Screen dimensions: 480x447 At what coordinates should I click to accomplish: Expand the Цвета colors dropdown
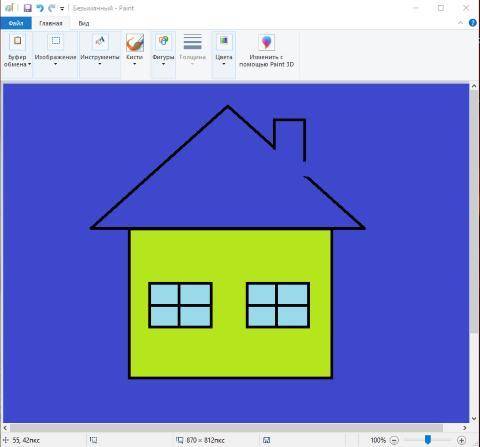(224, 64)
